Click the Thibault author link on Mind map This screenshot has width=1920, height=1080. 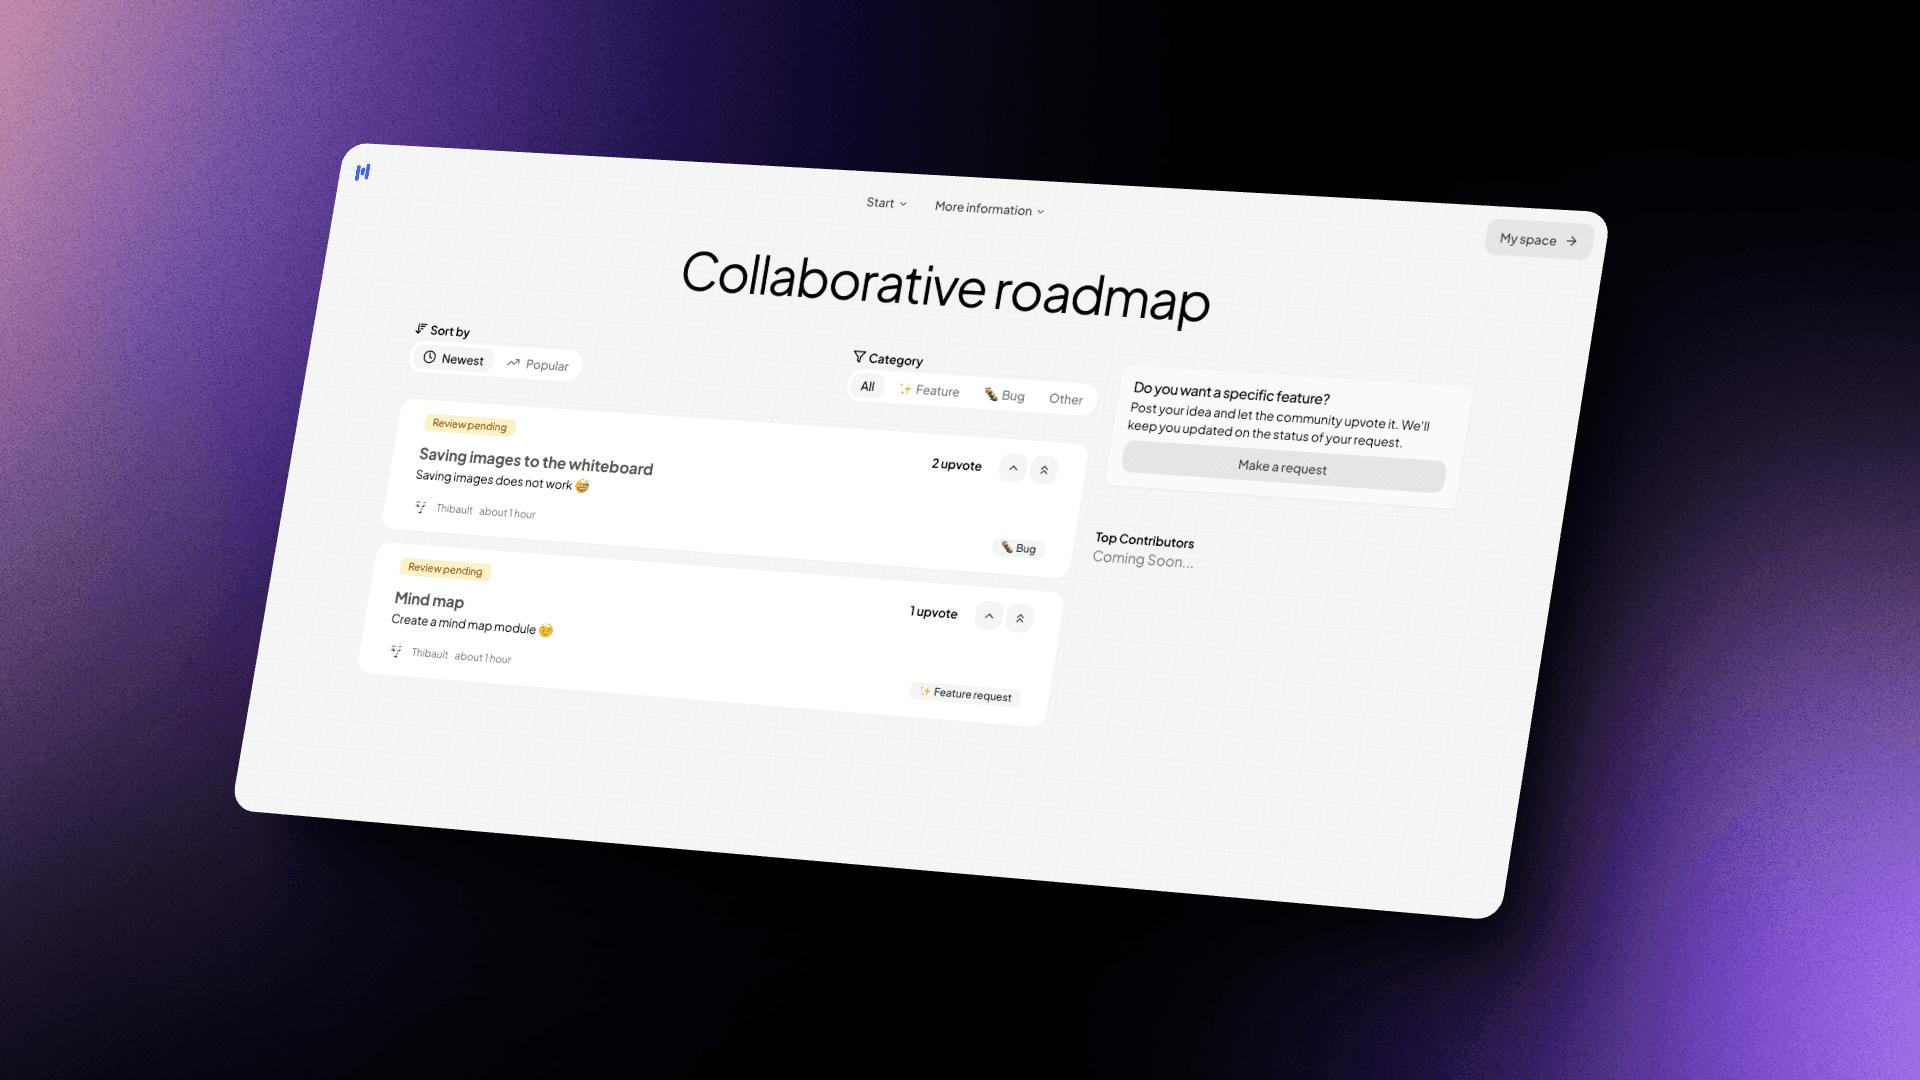425,655
